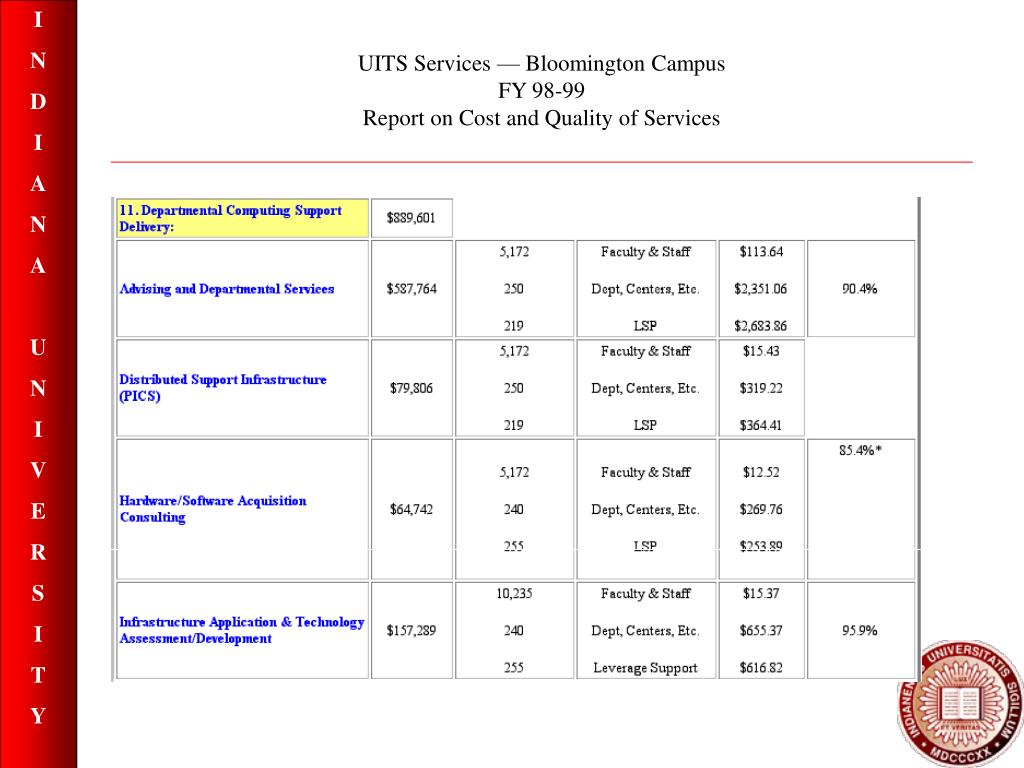Click the 85.4%* satisfaction value

tap(861, 450)
